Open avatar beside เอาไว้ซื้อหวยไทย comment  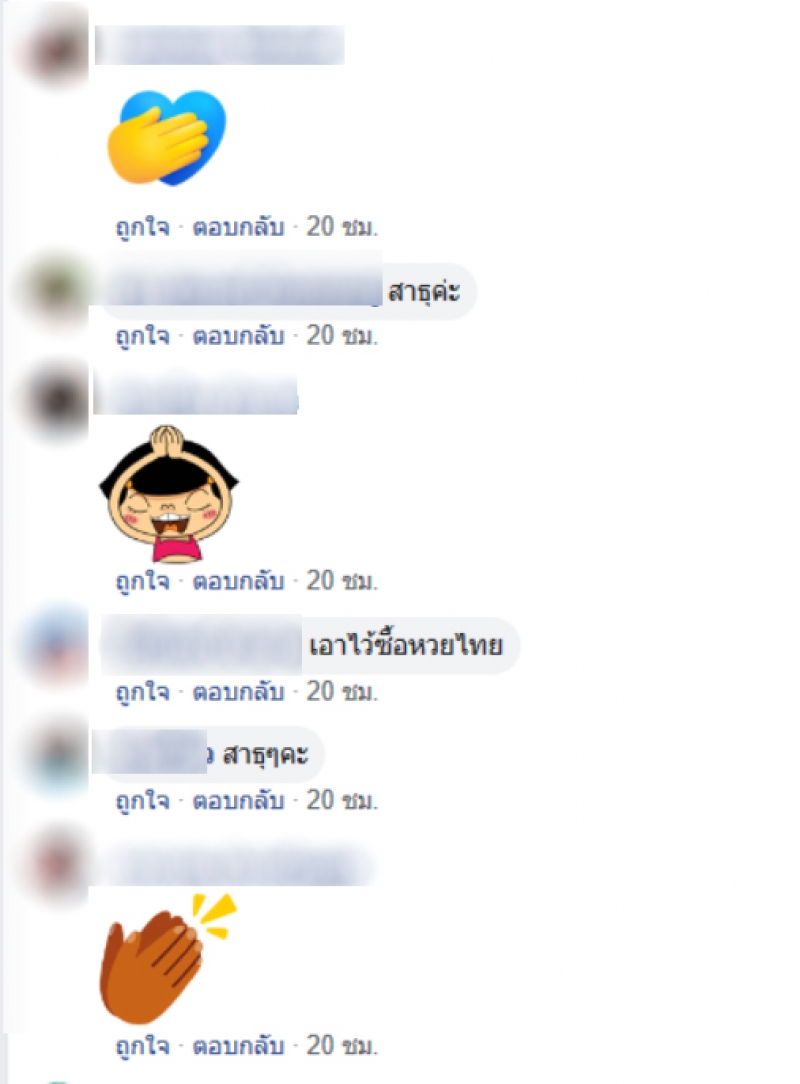click(55, 646)
